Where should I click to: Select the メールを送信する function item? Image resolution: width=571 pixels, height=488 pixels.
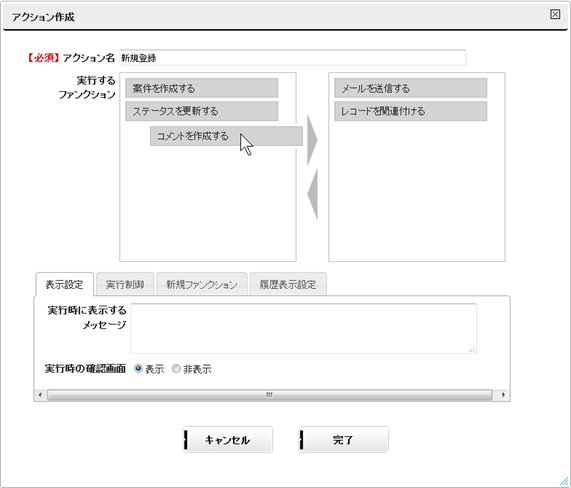[410, 88]
